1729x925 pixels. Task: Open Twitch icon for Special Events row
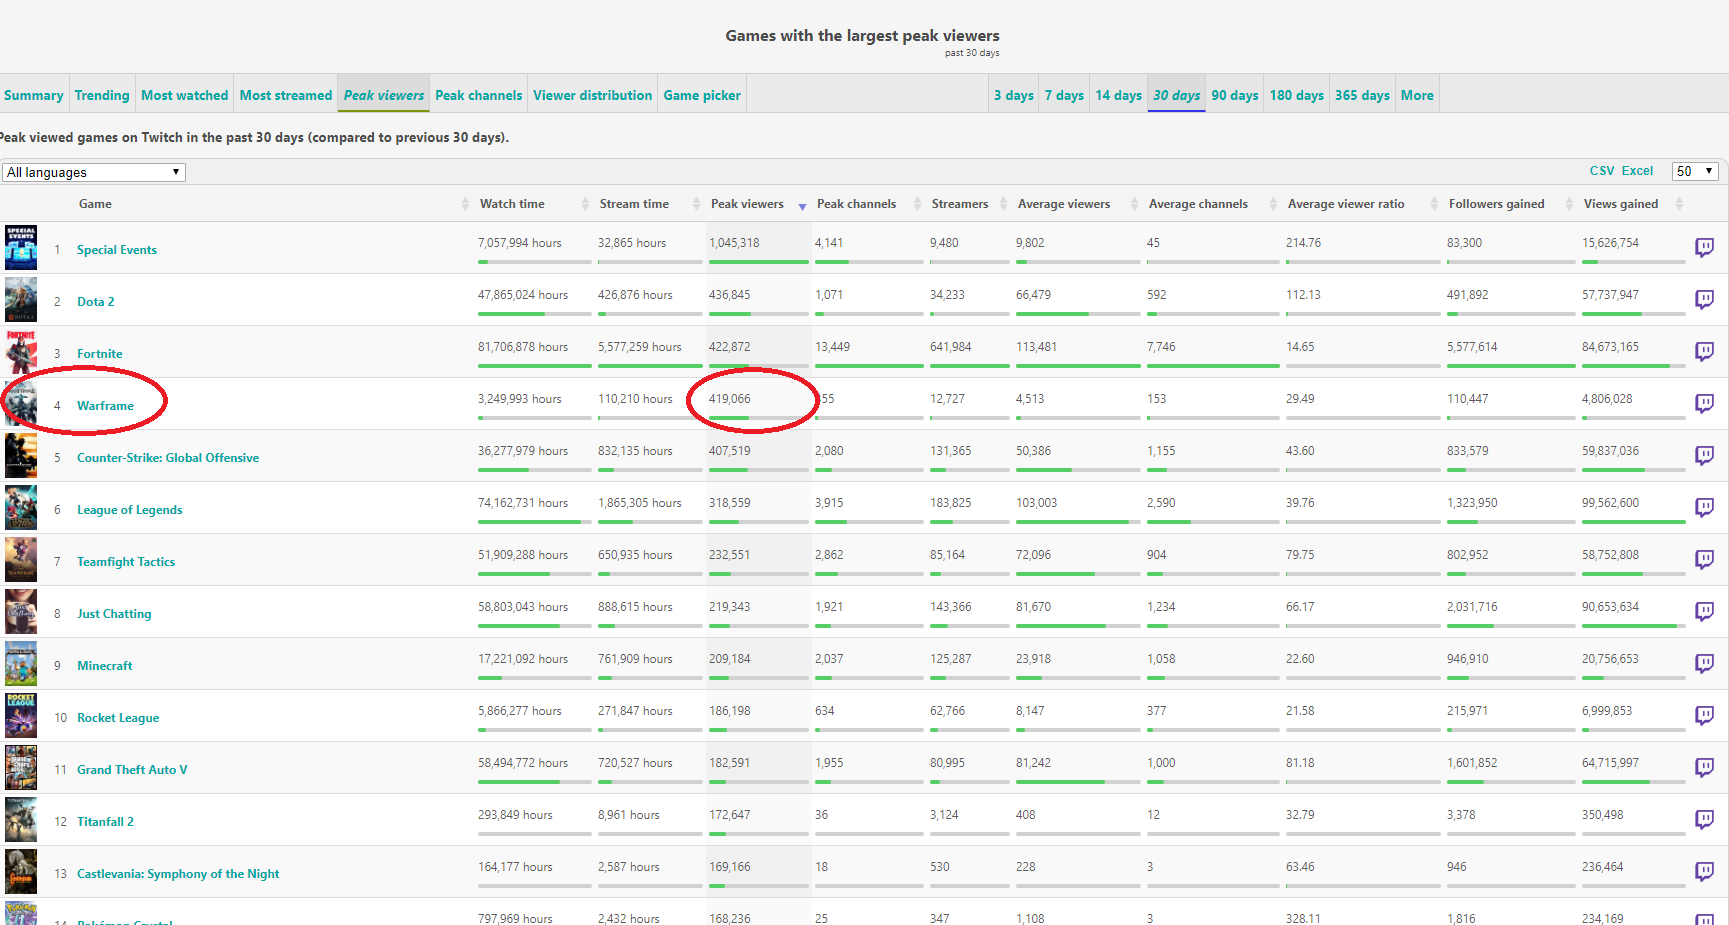(1704, 247)
